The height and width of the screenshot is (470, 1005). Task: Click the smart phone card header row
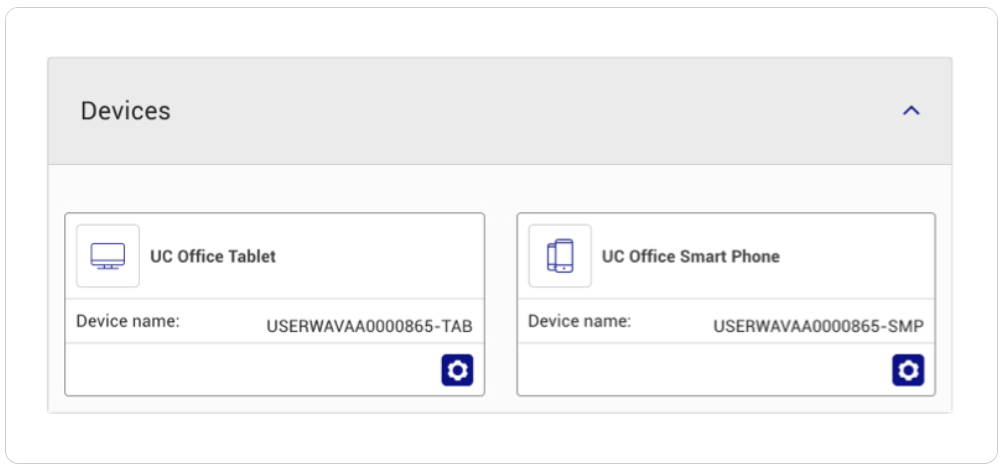click(726, 256)
